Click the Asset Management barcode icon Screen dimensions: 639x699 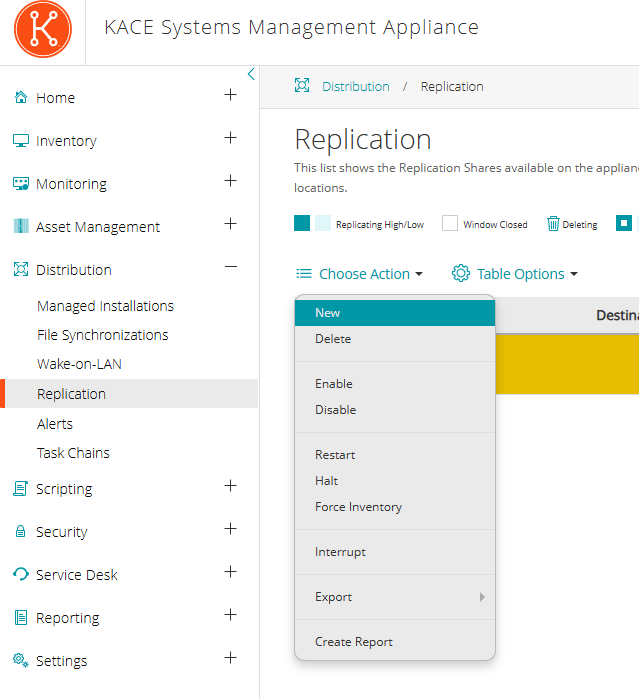(20, 227)
